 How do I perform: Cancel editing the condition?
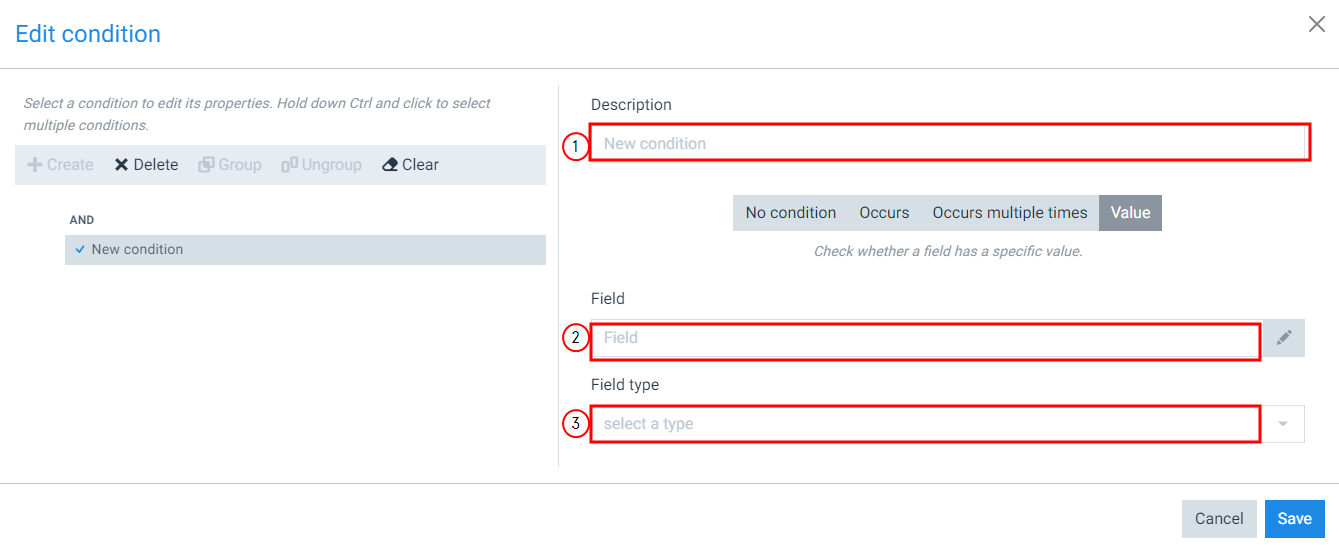(1219, 518)
